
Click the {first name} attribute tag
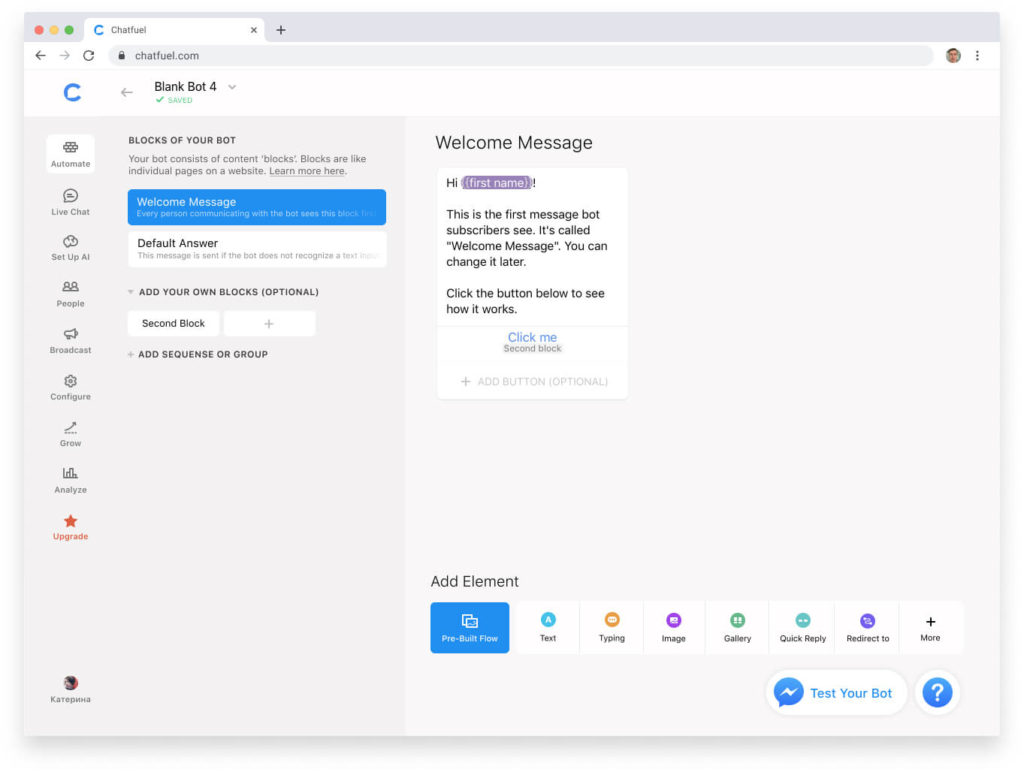498,183
